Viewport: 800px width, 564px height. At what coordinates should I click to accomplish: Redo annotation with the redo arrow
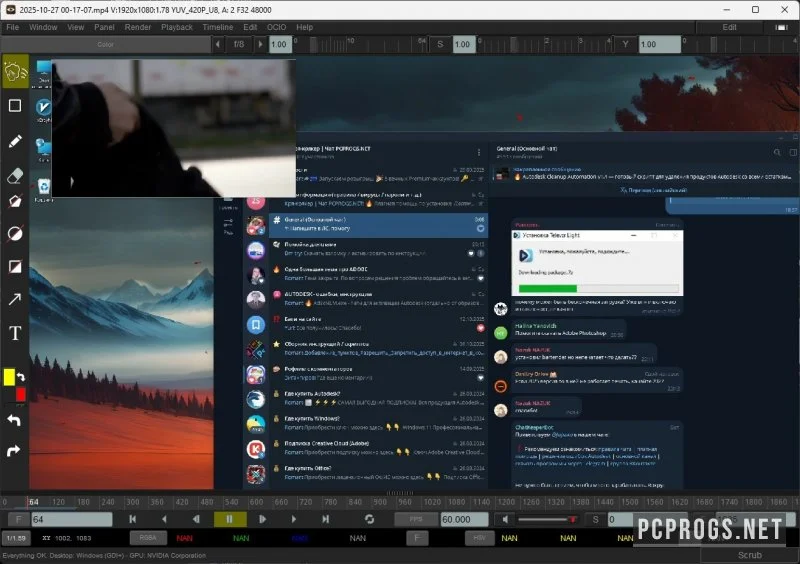tap(14, 451)
